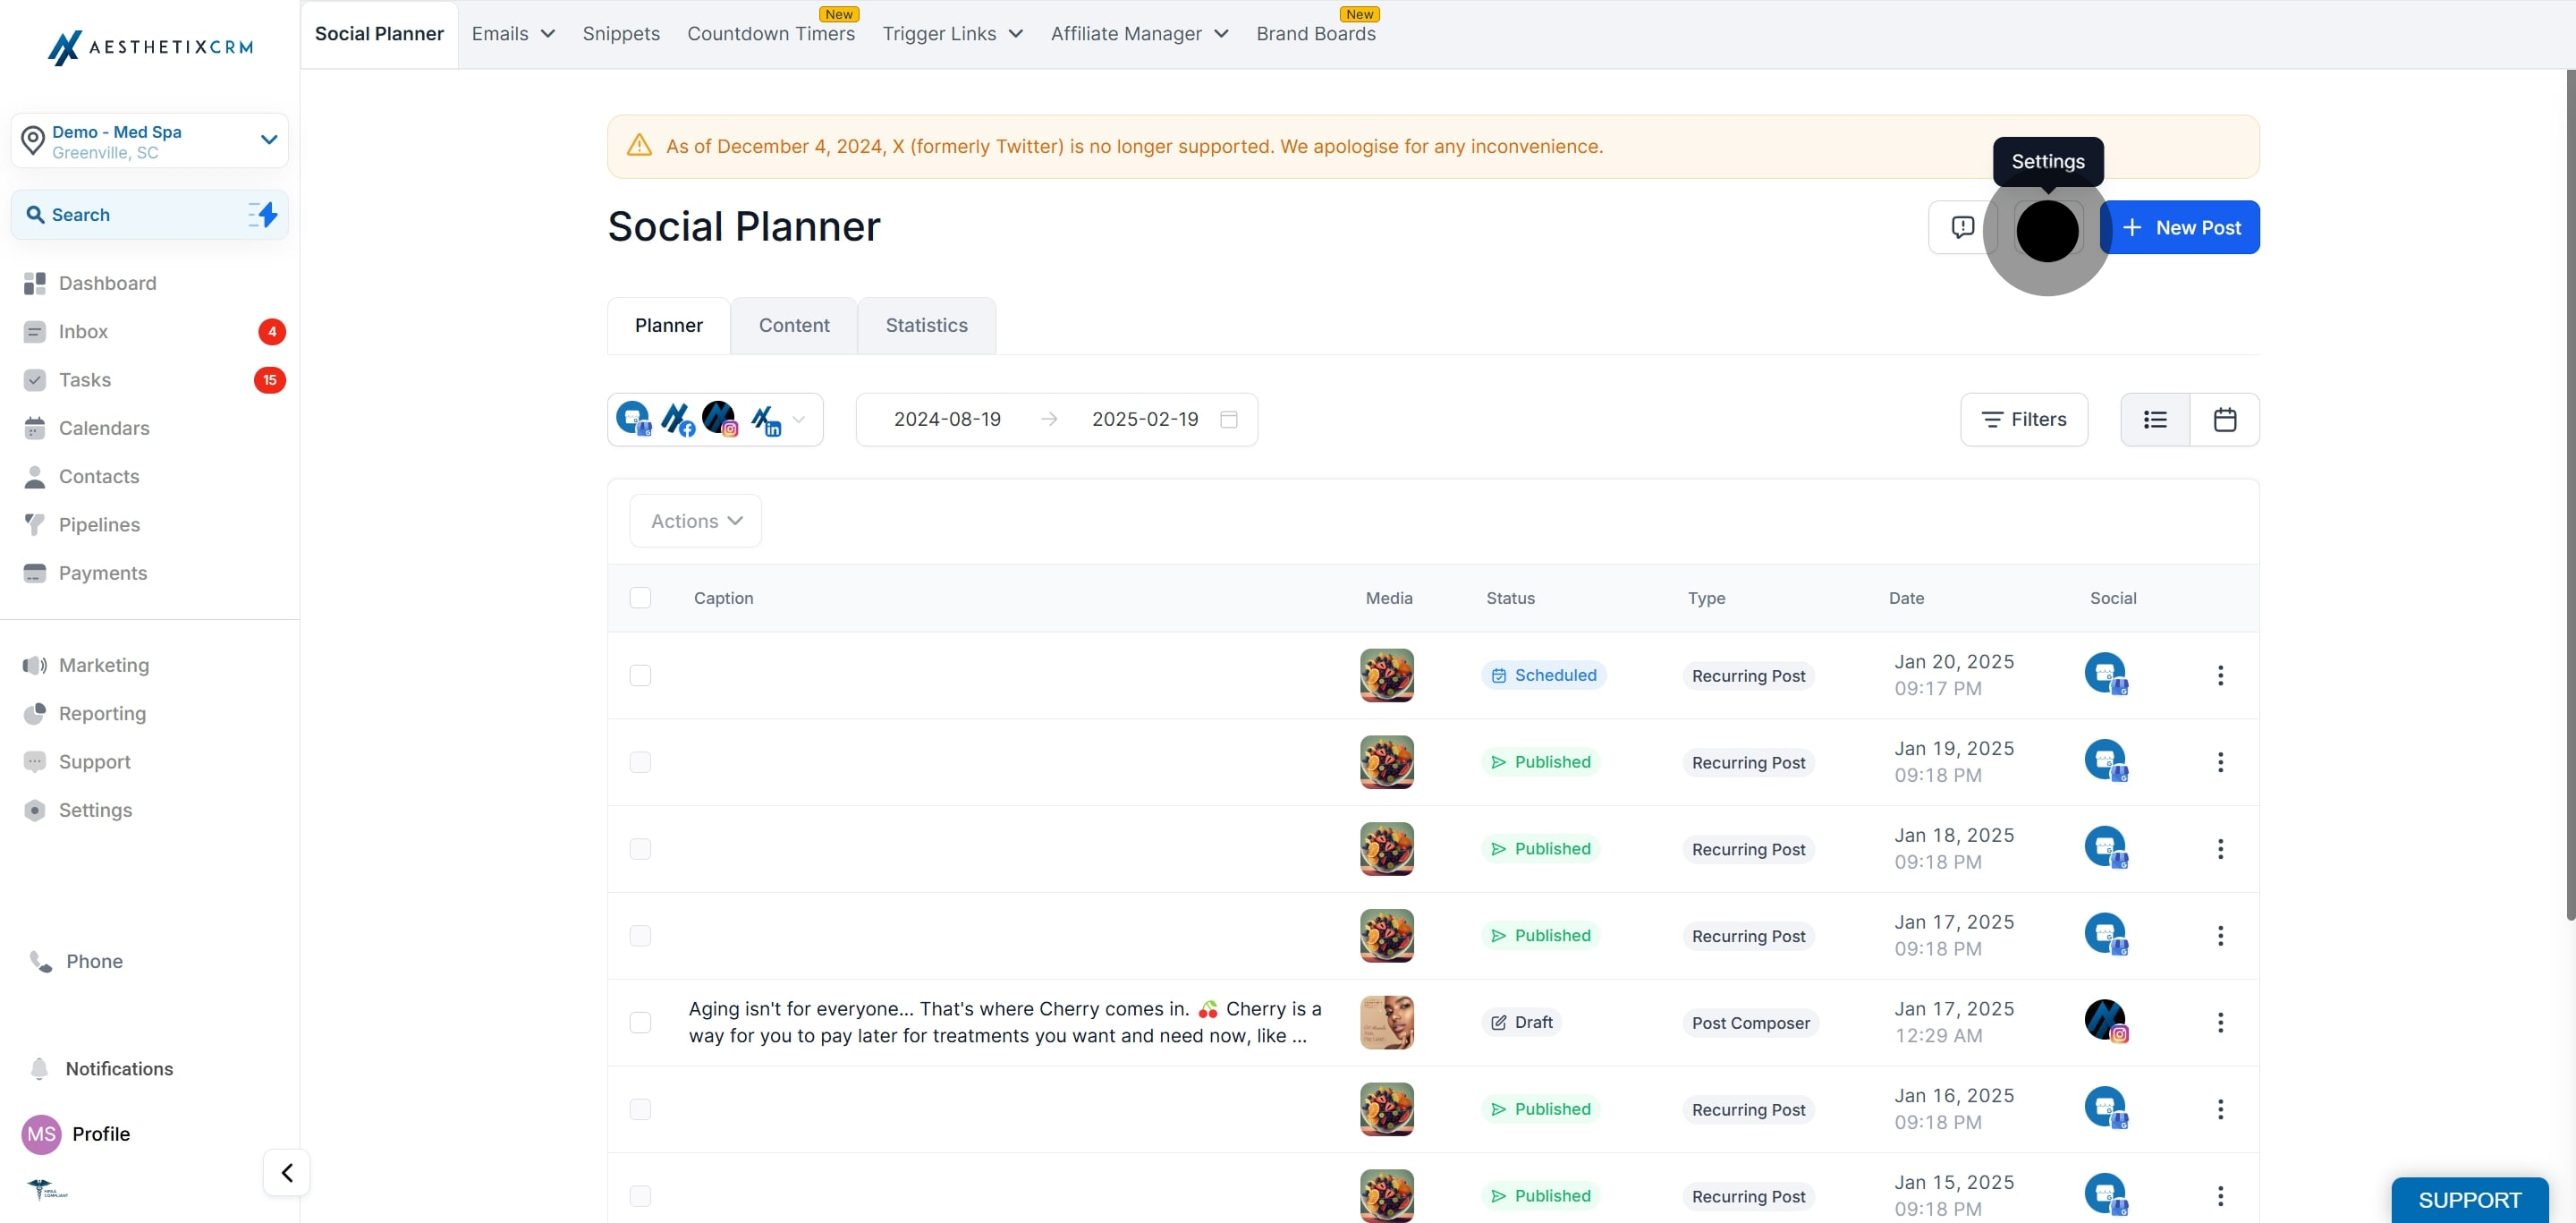The width and height of the screenshot is (2576, 1223).
Task: Open the quick actions lightning icon
Action: [263, 214]
